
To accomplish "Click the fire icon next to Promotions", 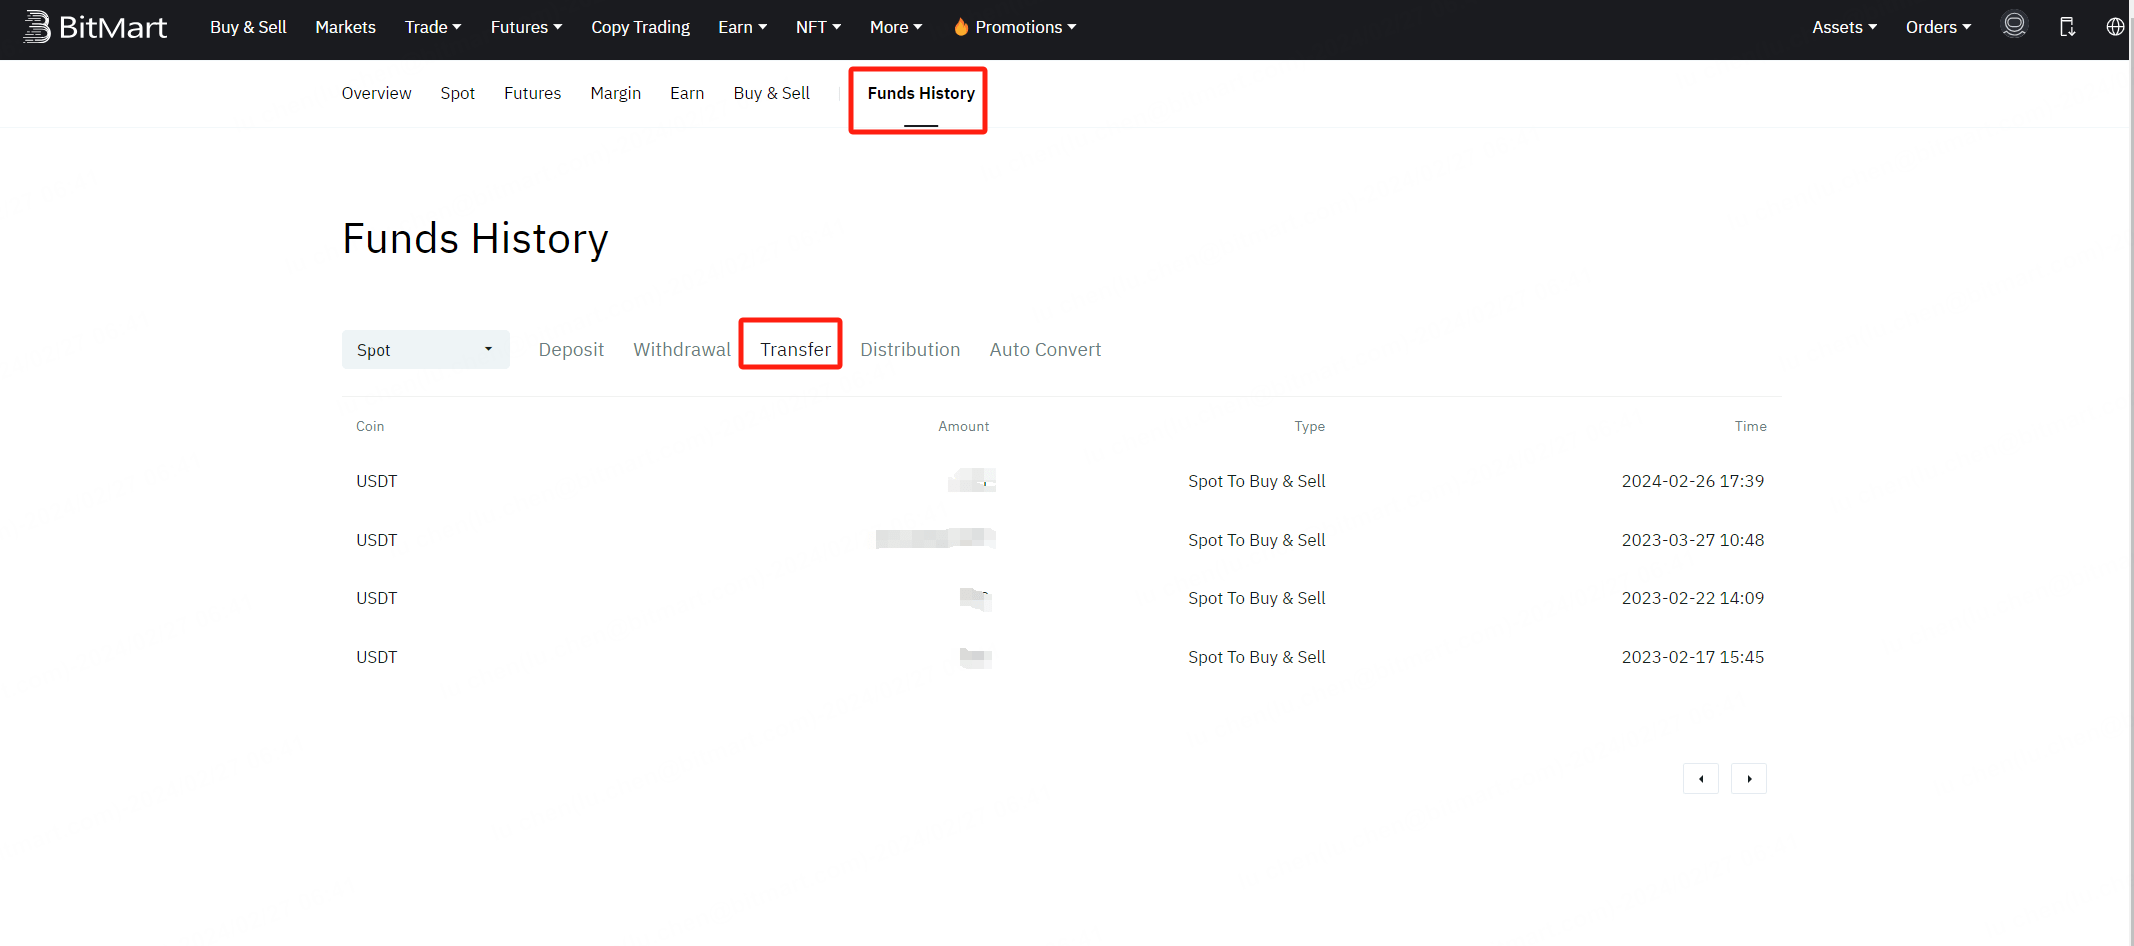I will click(961, 27).
